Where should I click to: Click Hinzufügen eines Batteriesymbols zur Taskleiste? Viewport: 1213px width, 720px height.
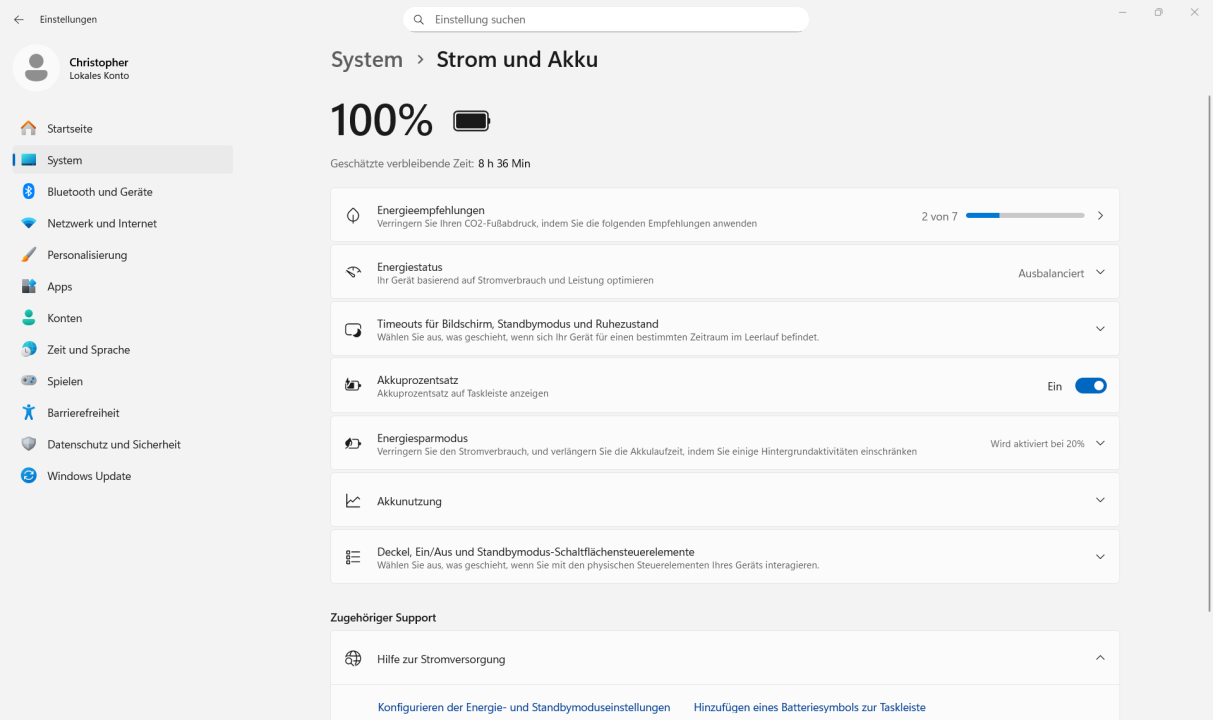coord(809,707)
